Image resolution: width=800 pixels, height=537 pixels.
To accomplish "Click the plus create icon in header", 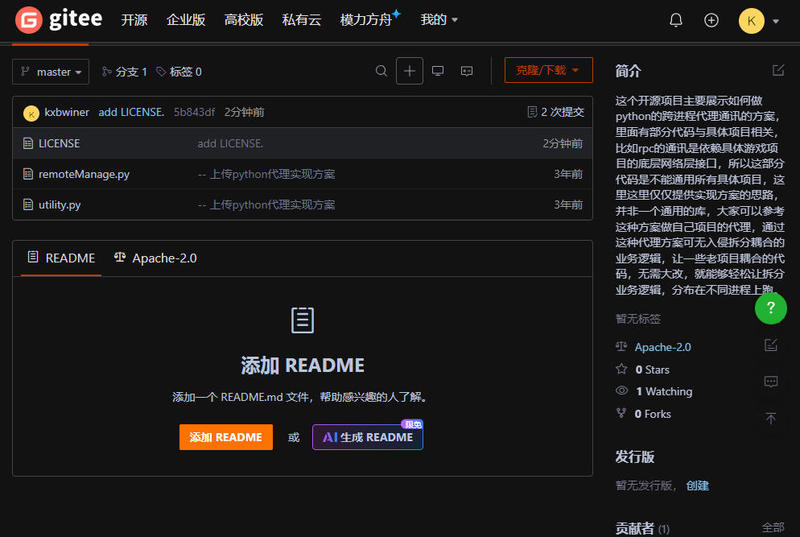I will pyautogui.click(x=711, y=20).
